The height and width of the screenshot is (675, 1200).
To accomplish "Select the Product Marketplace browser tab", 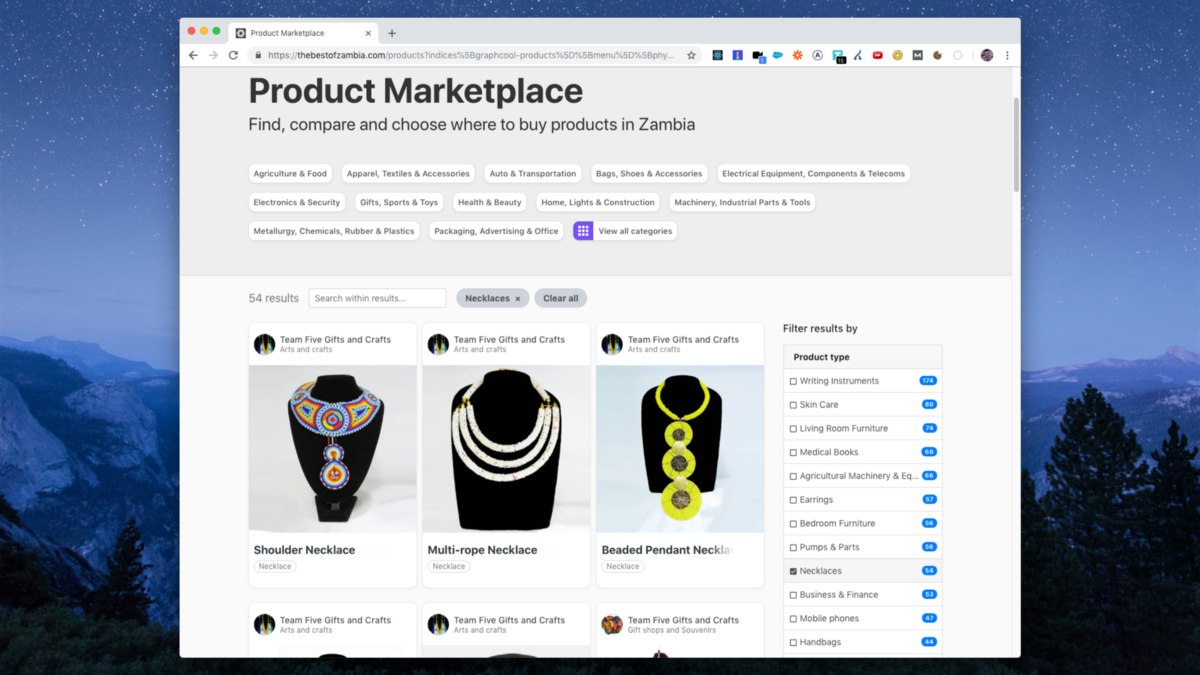I will click(x=302, y=33).
